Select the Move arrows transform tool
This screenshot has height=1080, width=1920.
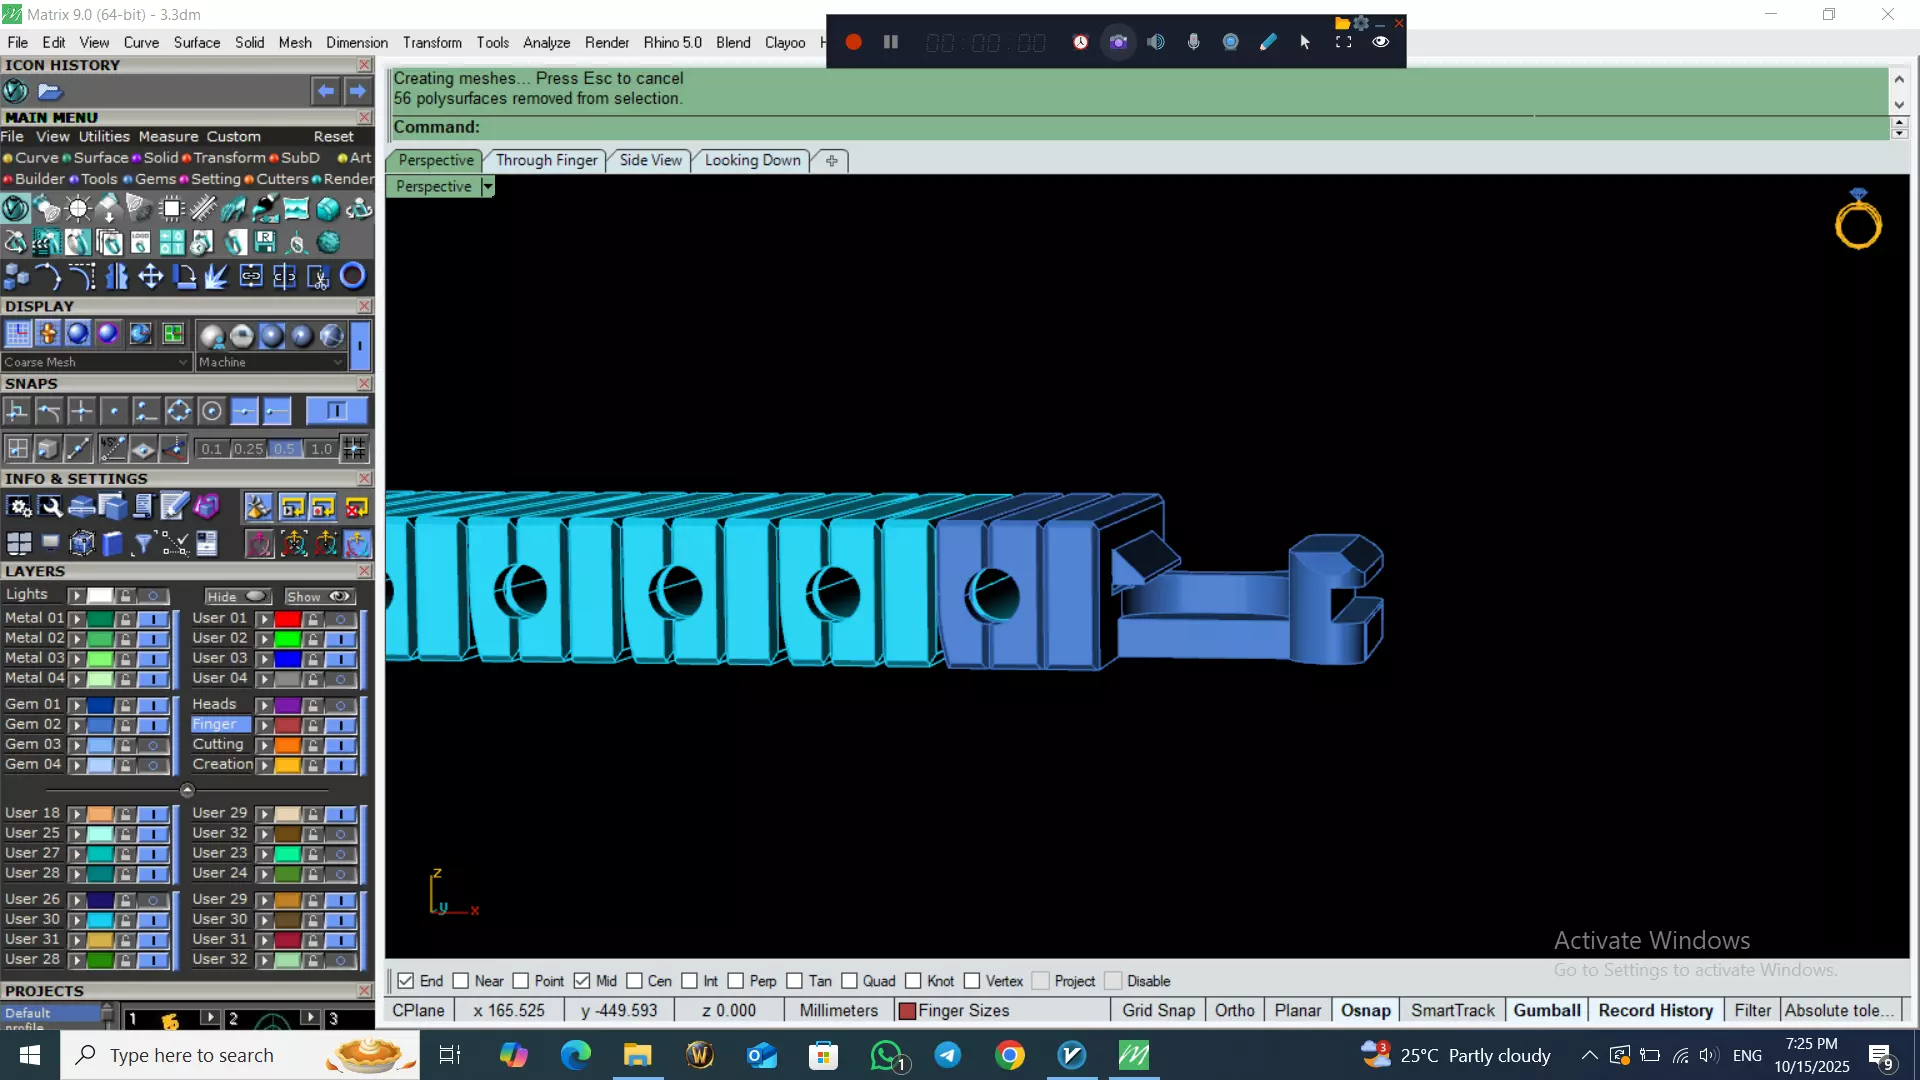point(151,276)
